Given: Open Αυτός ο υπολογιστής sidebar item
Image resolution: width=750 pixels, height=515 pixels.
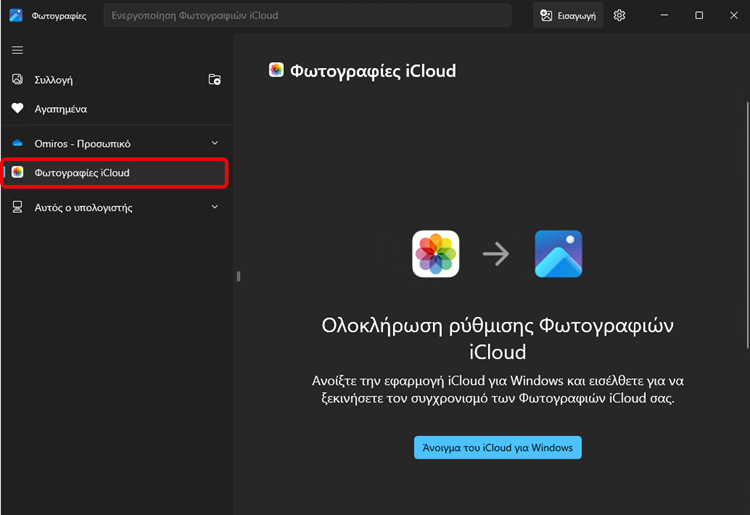Looking at the screenshot, I should click(117, 207).
